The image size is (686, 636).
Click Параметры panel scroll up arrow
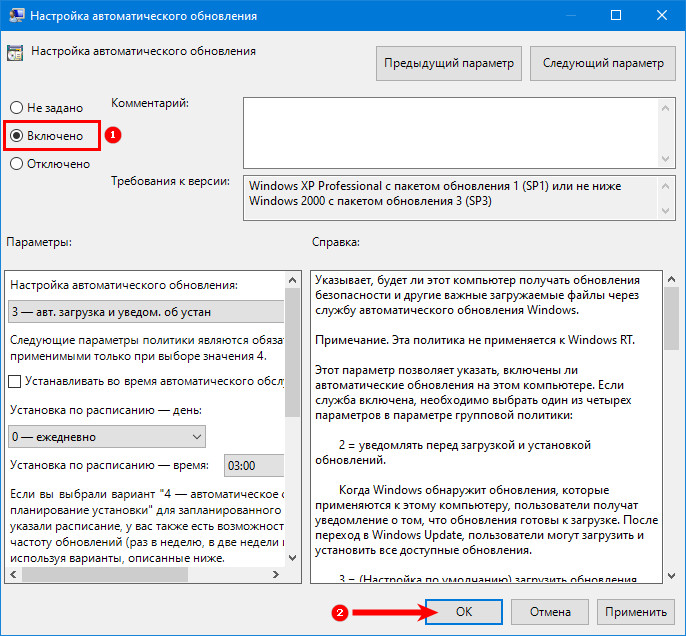click(293, 280)
